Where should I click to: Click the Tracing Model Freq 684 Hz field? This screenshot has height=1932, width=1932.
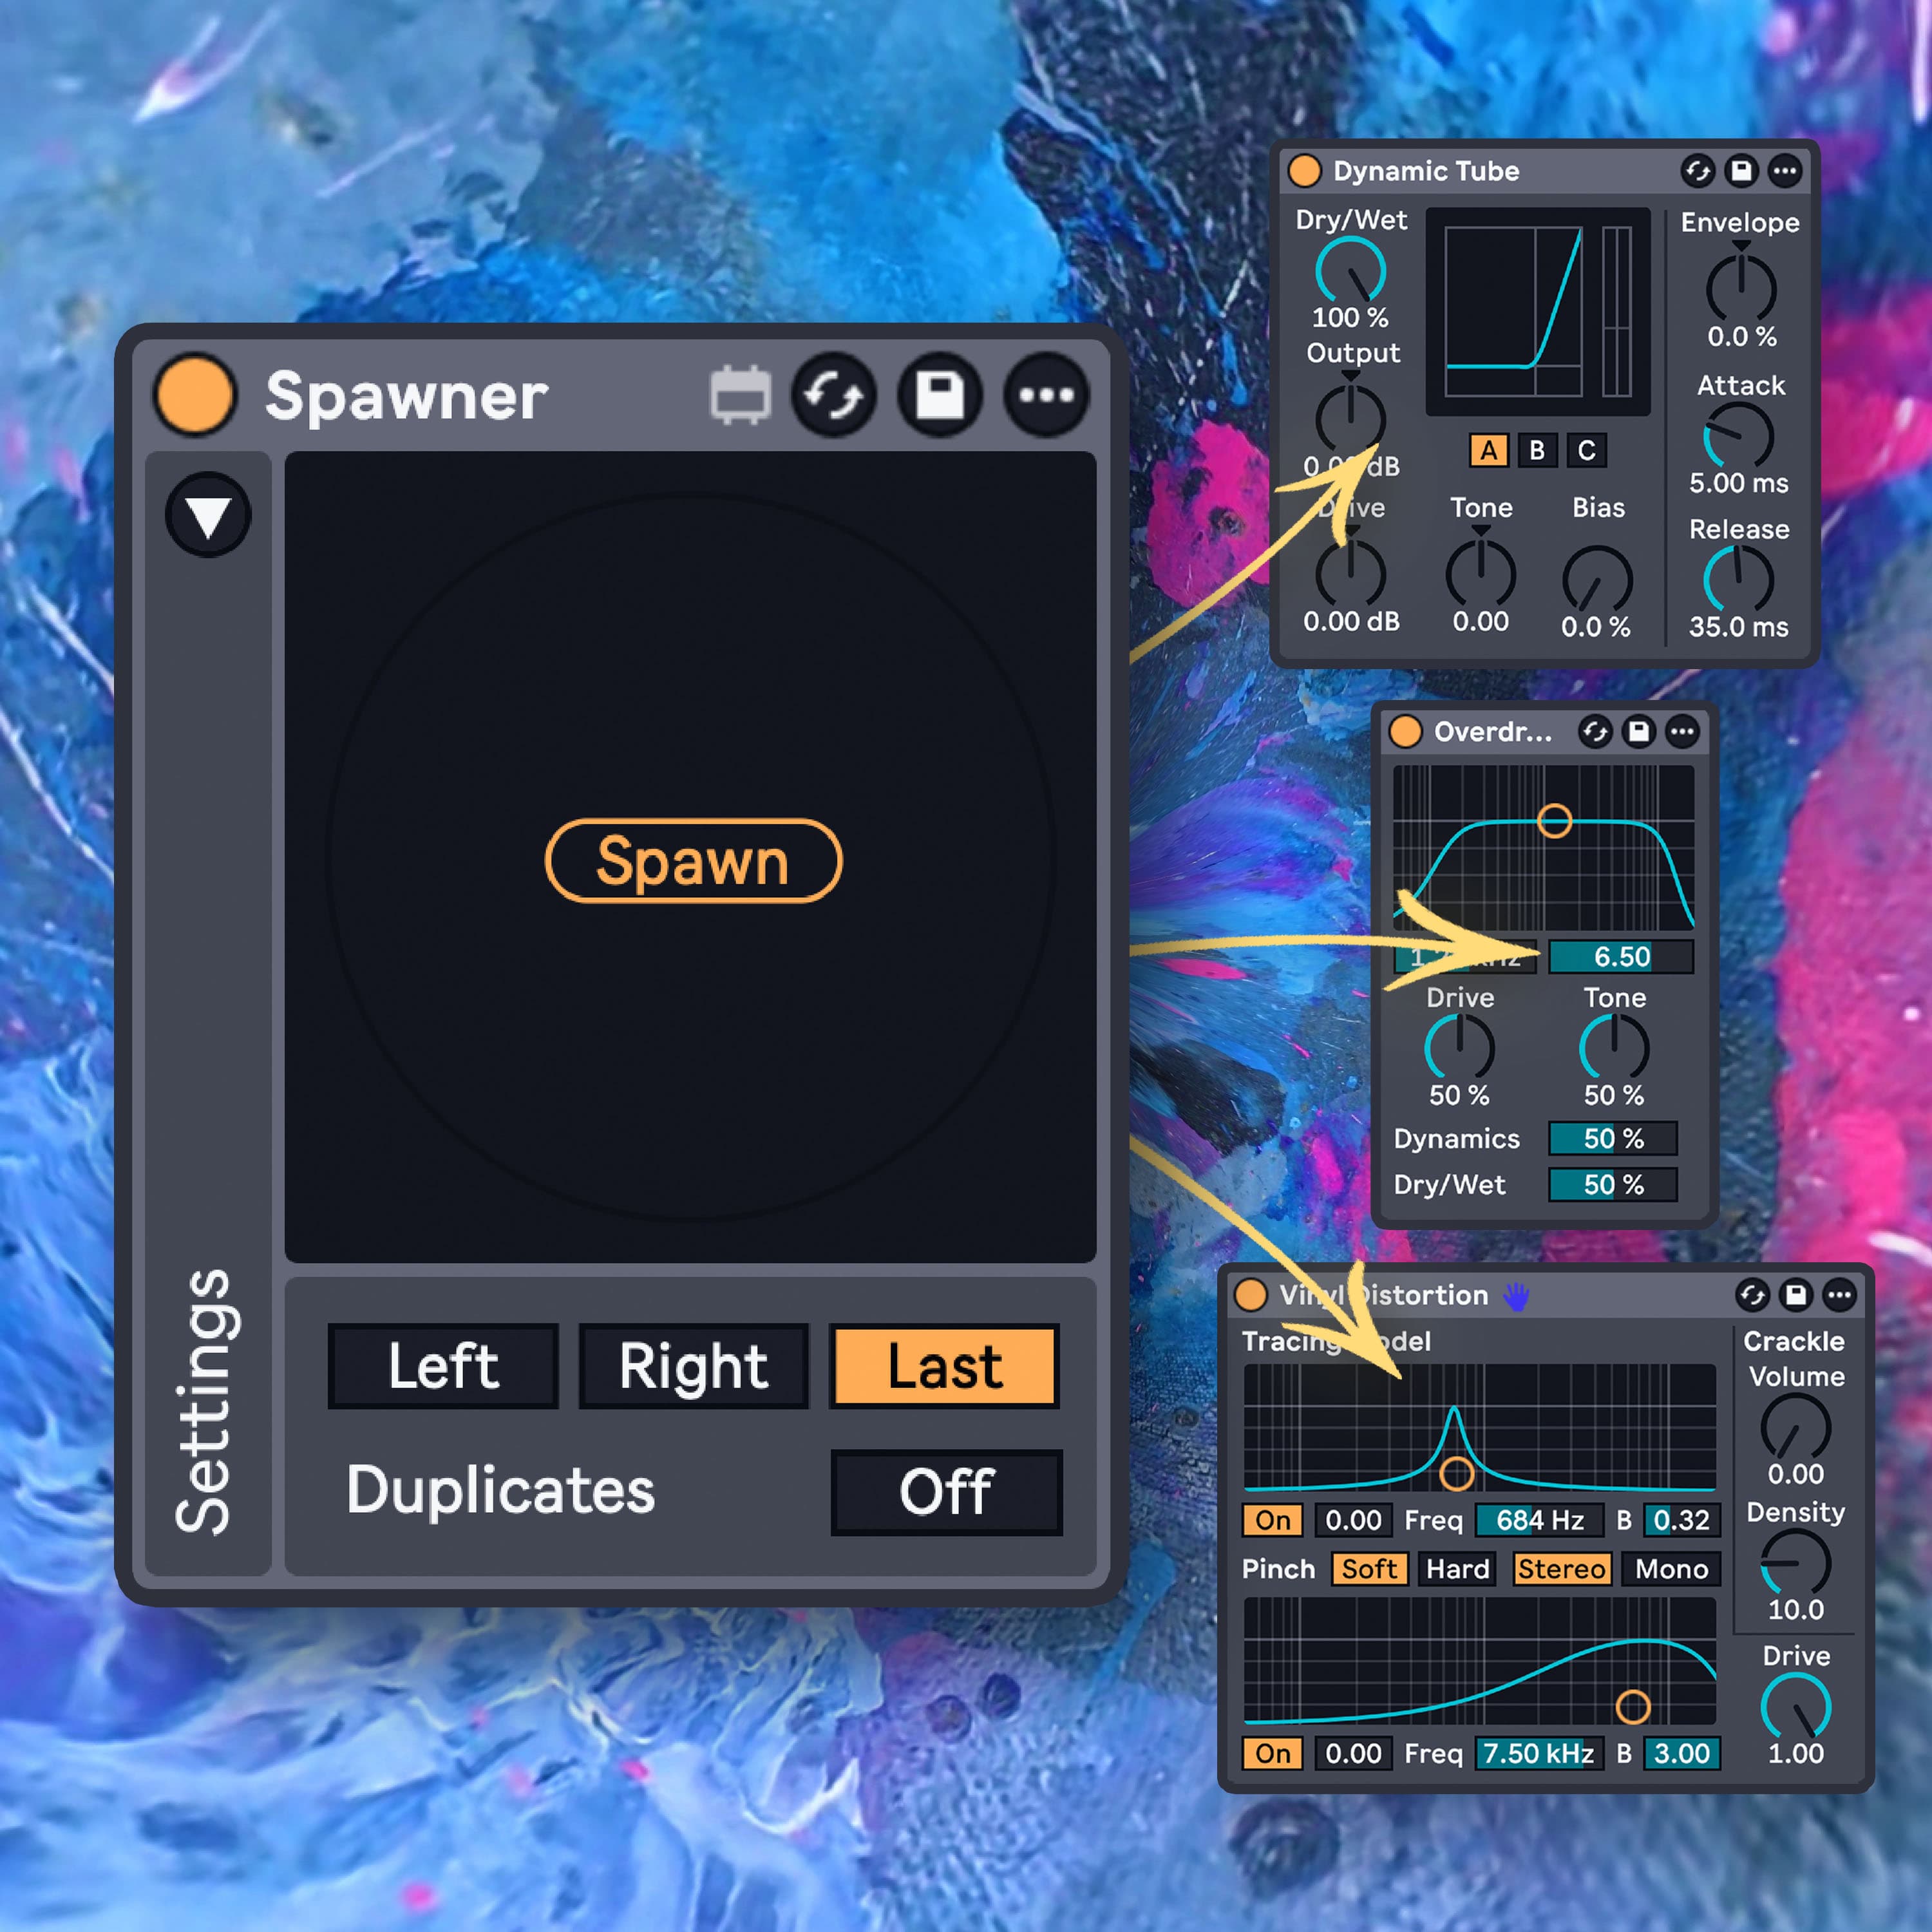(1540, 1521)
